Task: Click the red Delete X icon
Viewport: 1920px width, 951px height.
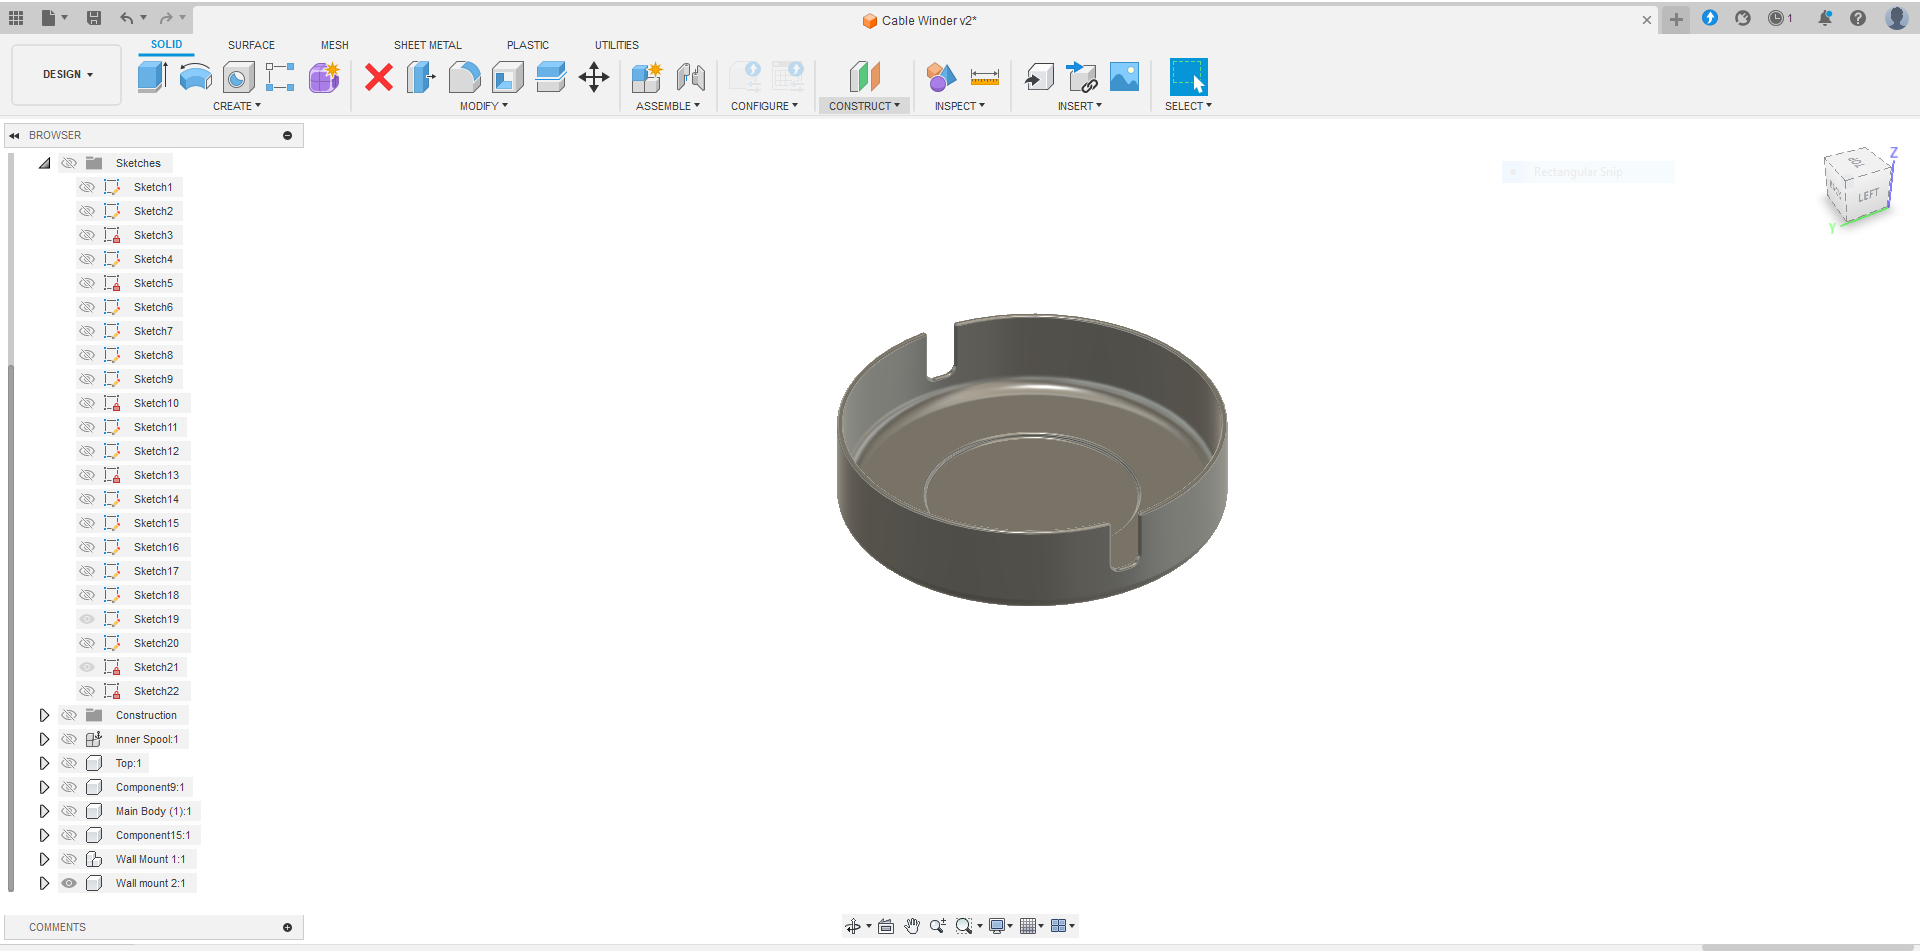Action: (379, 77)
